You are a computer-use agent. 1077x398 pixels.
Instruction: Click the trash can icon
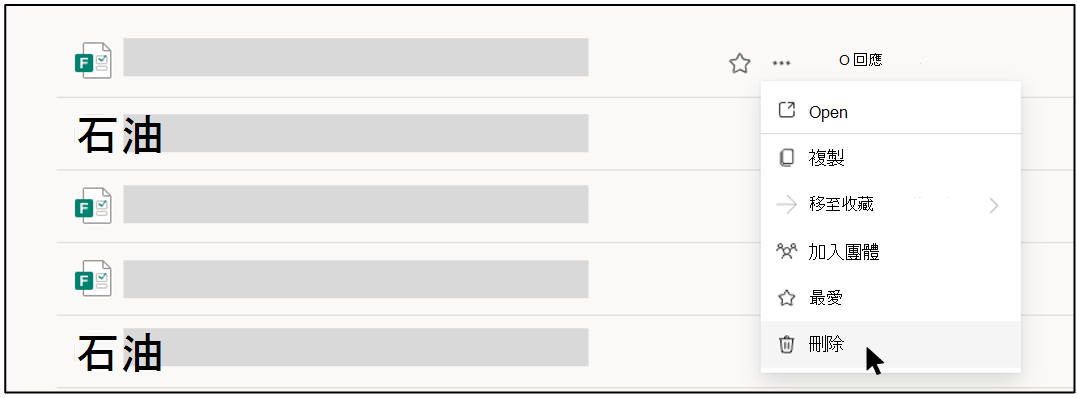click(786, 344)
